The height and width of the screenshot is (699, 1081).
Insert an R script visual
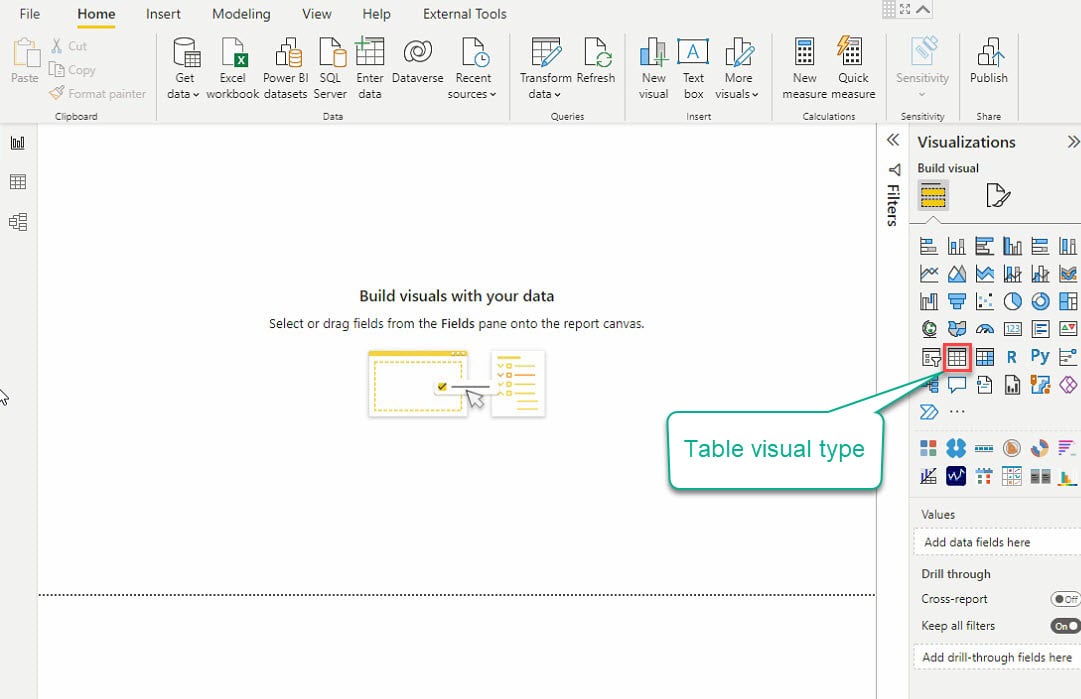click(x=1012, y=357)
